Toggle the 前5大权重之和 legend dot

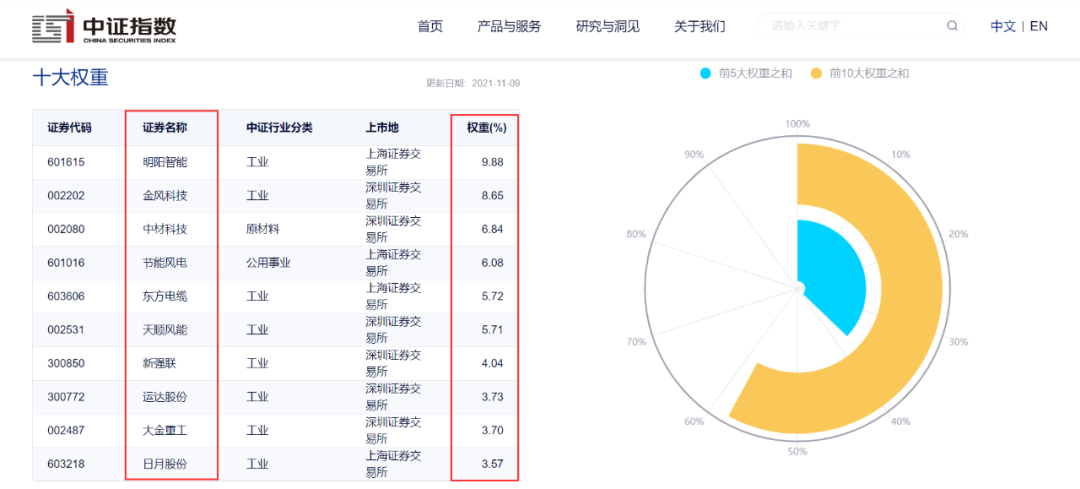705,73
